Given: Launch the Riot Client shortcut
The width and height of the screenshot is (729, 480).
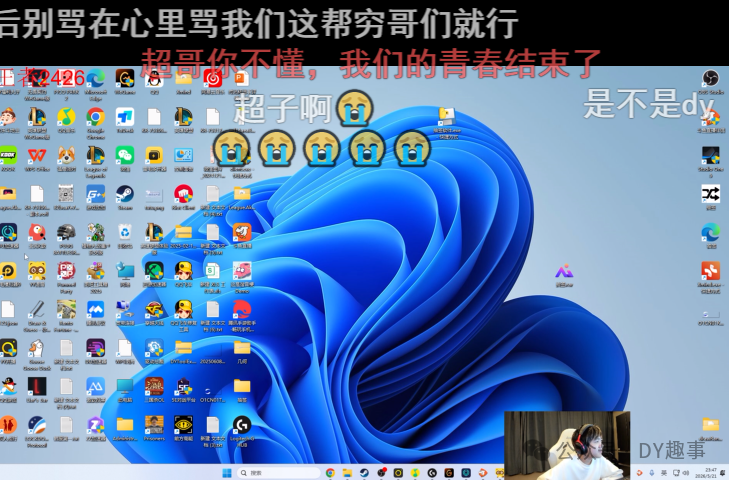Looking at the screenshot, I should pyautogui.click(x=183, y=198).
